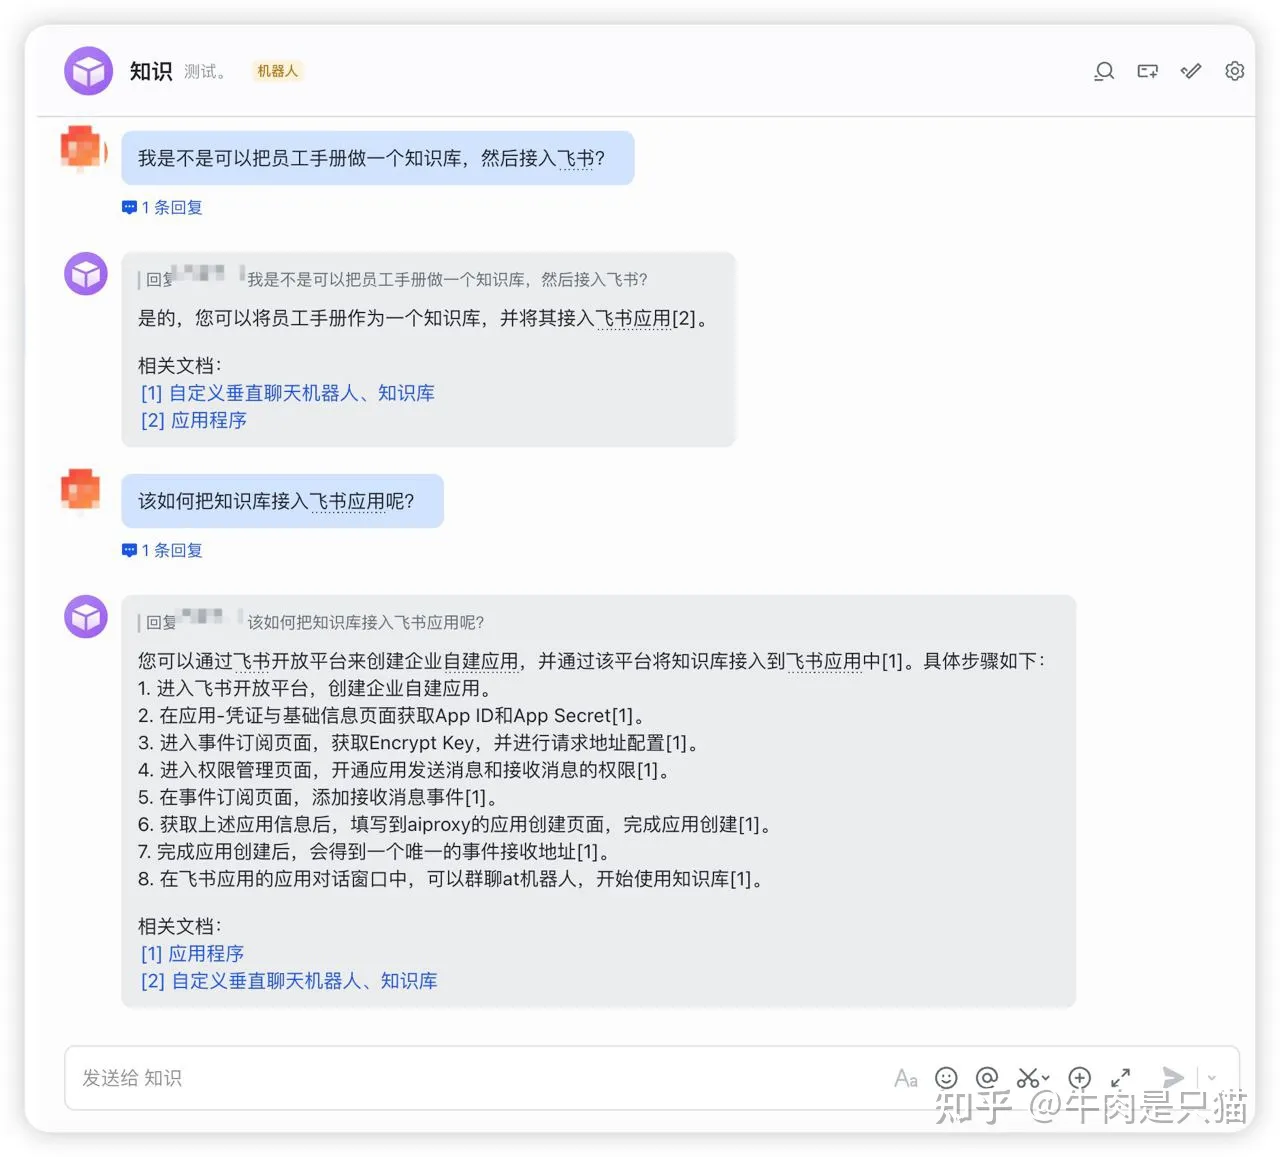This screenshot has height=1157, width=1280.
Task: Click quoted reply header in first bot answer
Action: (x=393, y=279)
